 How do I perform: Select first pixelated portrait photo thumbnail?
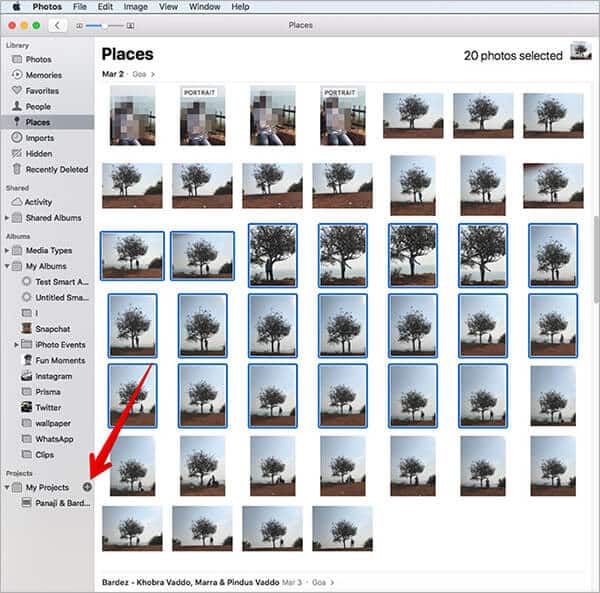pos(132,116)
